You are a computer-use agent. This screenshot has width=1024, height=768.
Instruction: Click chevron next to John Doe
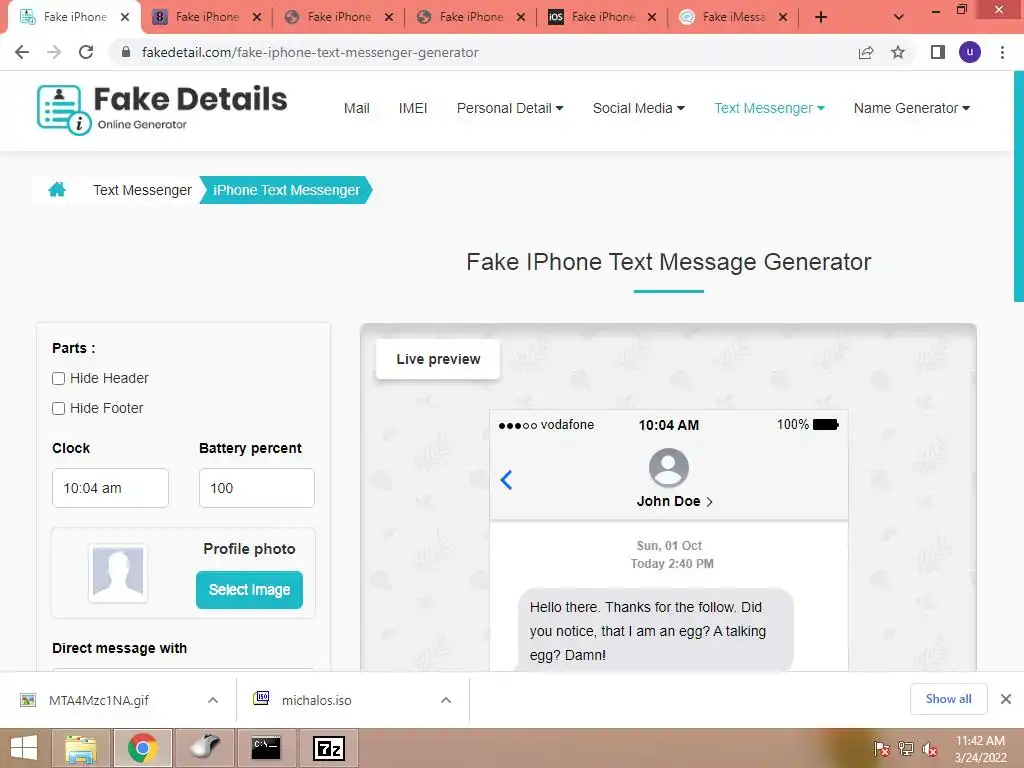710,502
